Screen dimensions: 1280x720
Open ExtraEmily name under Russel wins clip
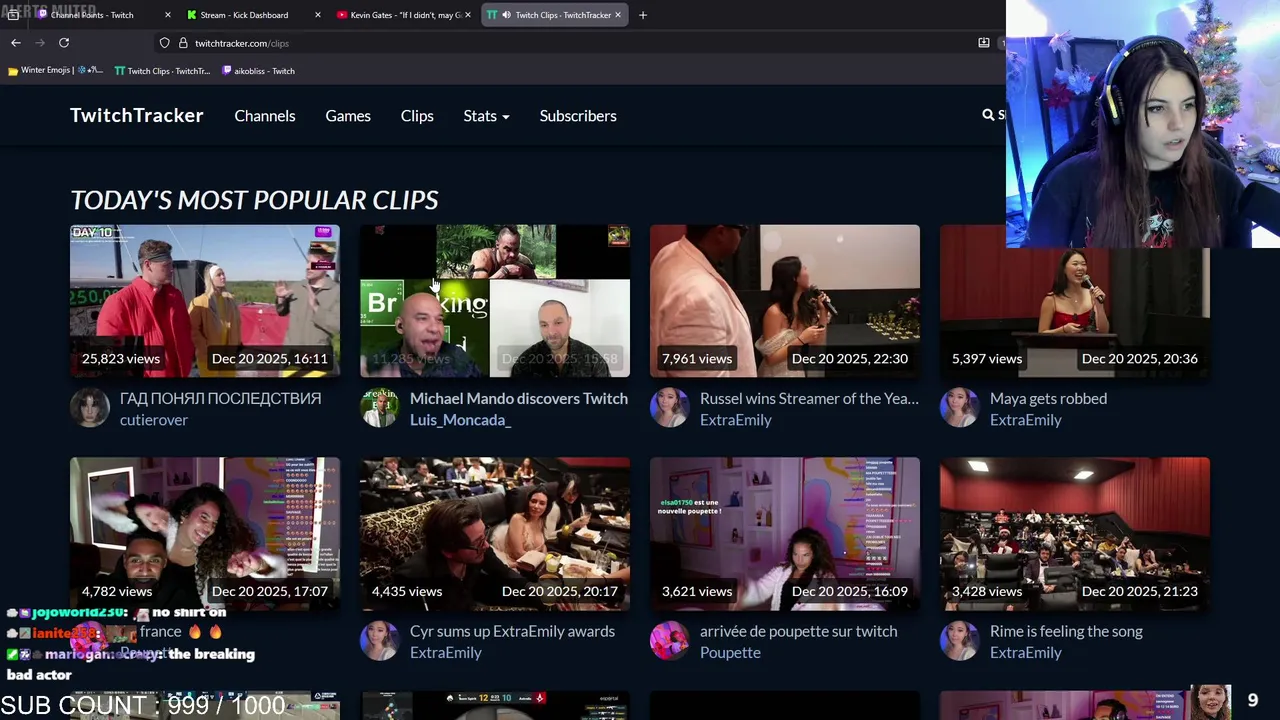[x=736, y=420]
